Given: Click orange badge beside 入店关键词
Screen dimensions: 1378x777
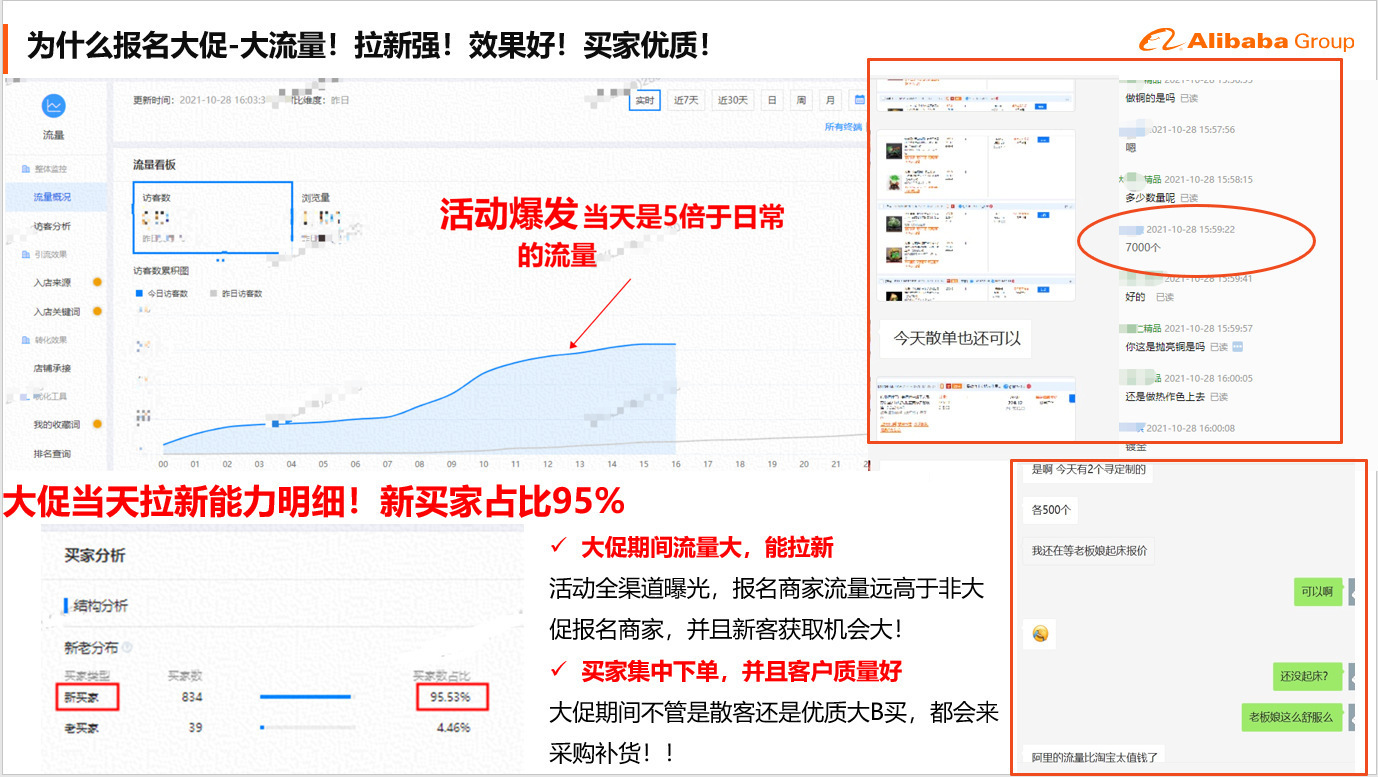Looking at the screenshot, I should click(x=98, y=312).
